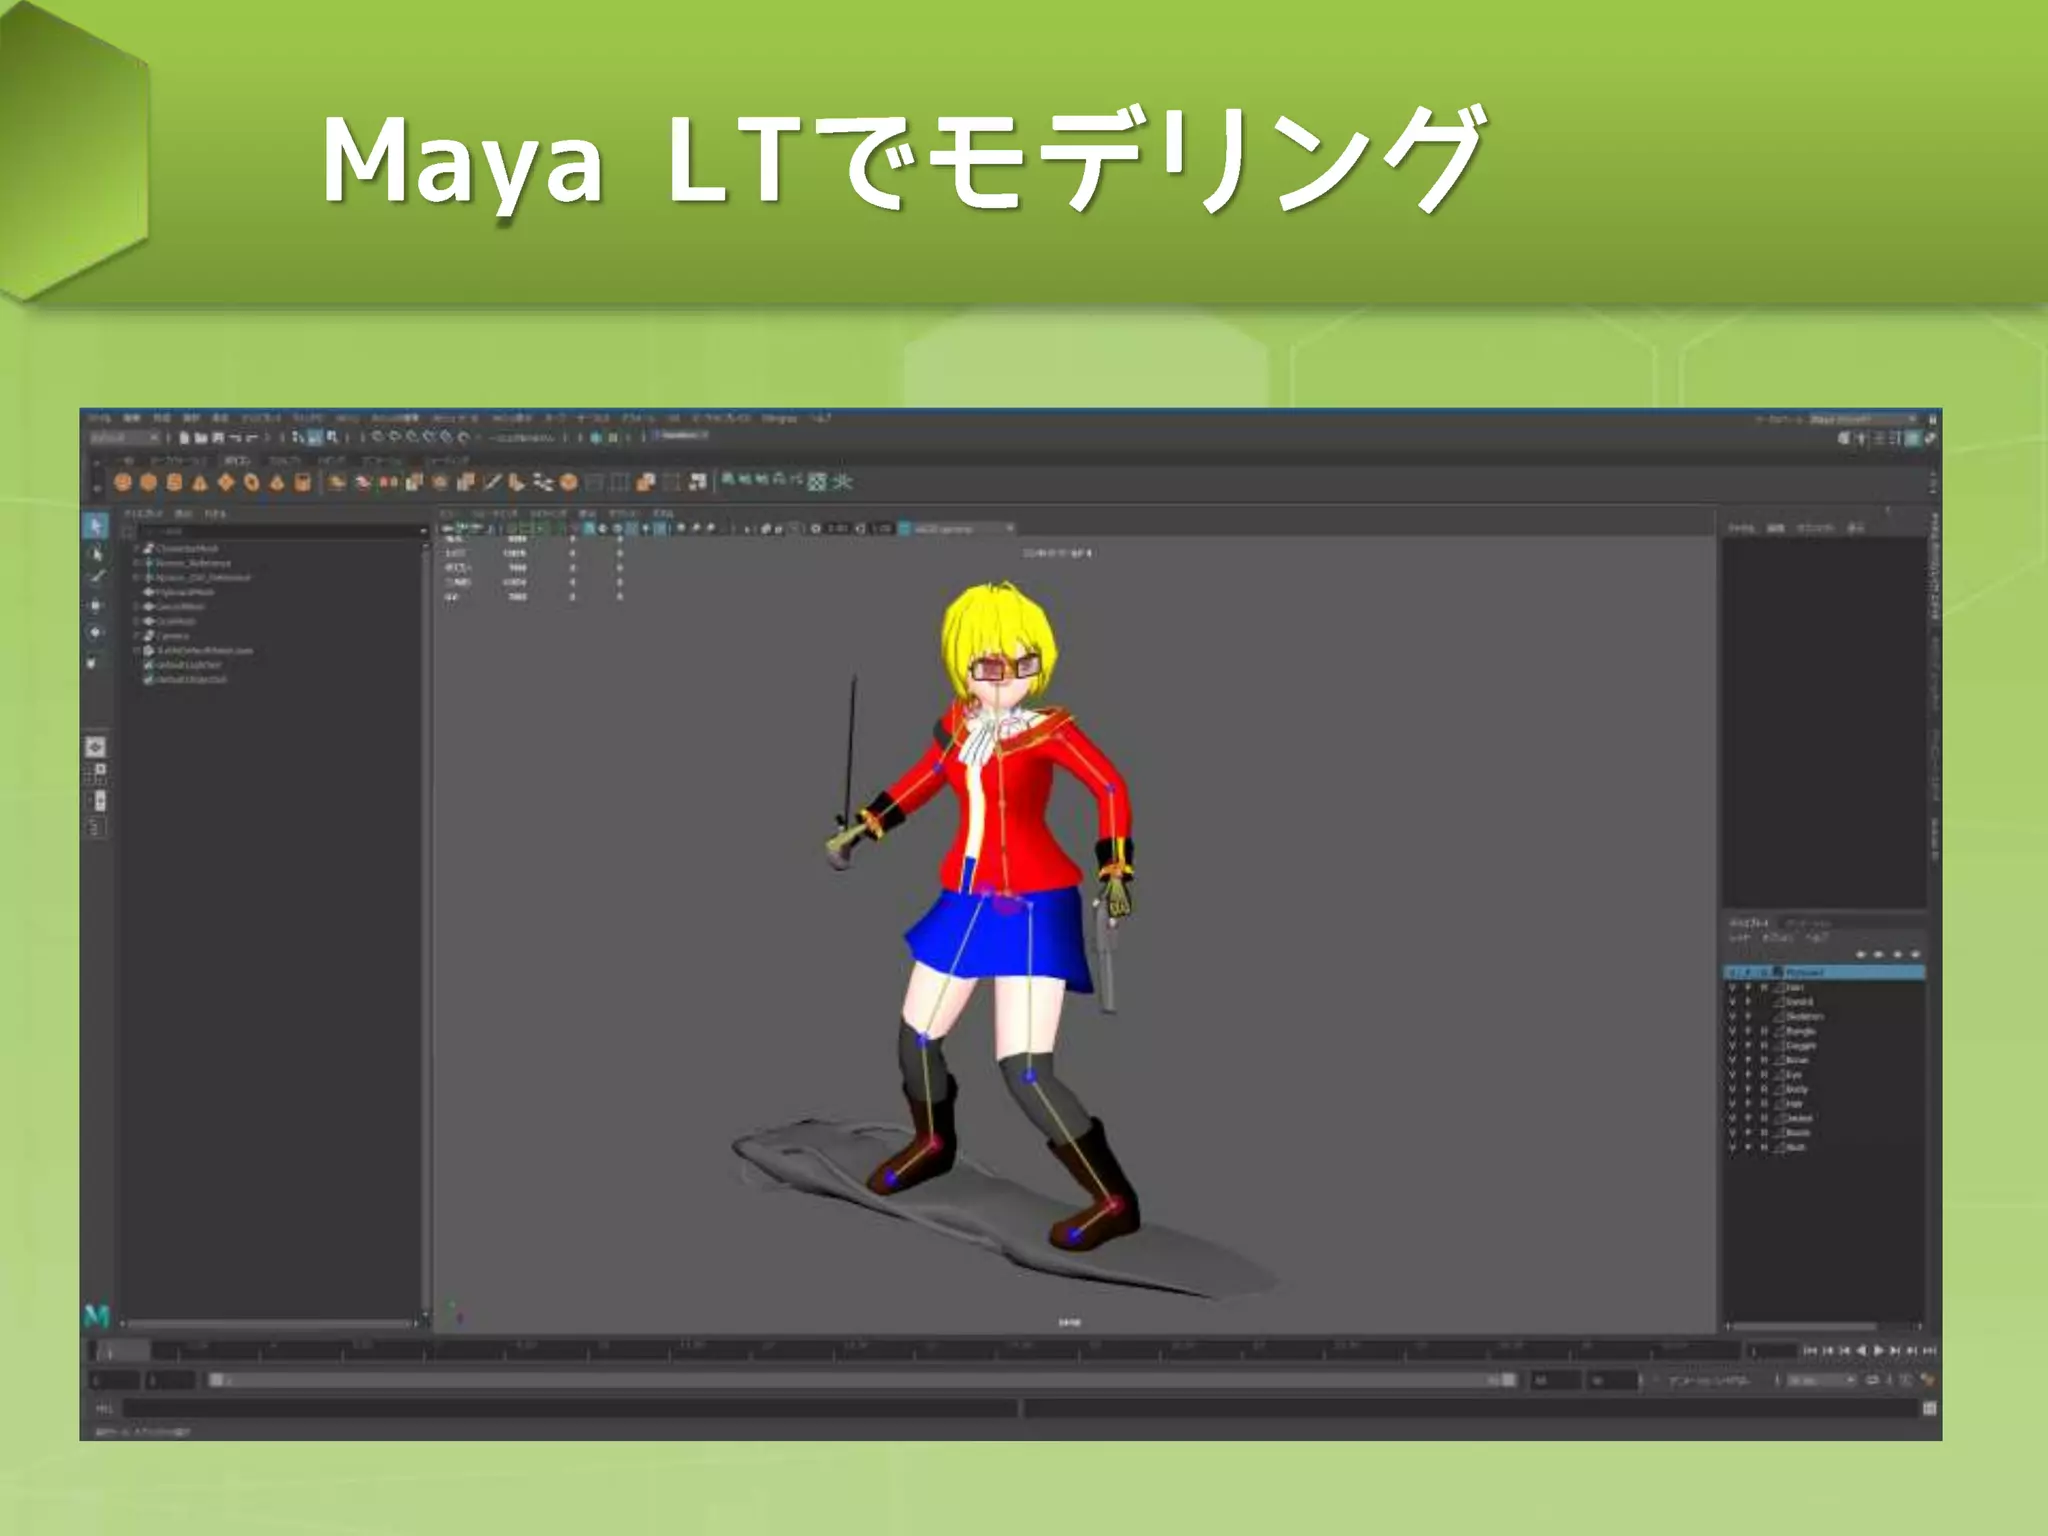Image resolution: width=2048 pixels, height=1536 pixels.
Task: Create a polygon sphere from the shelf
Action: point(123,482)
